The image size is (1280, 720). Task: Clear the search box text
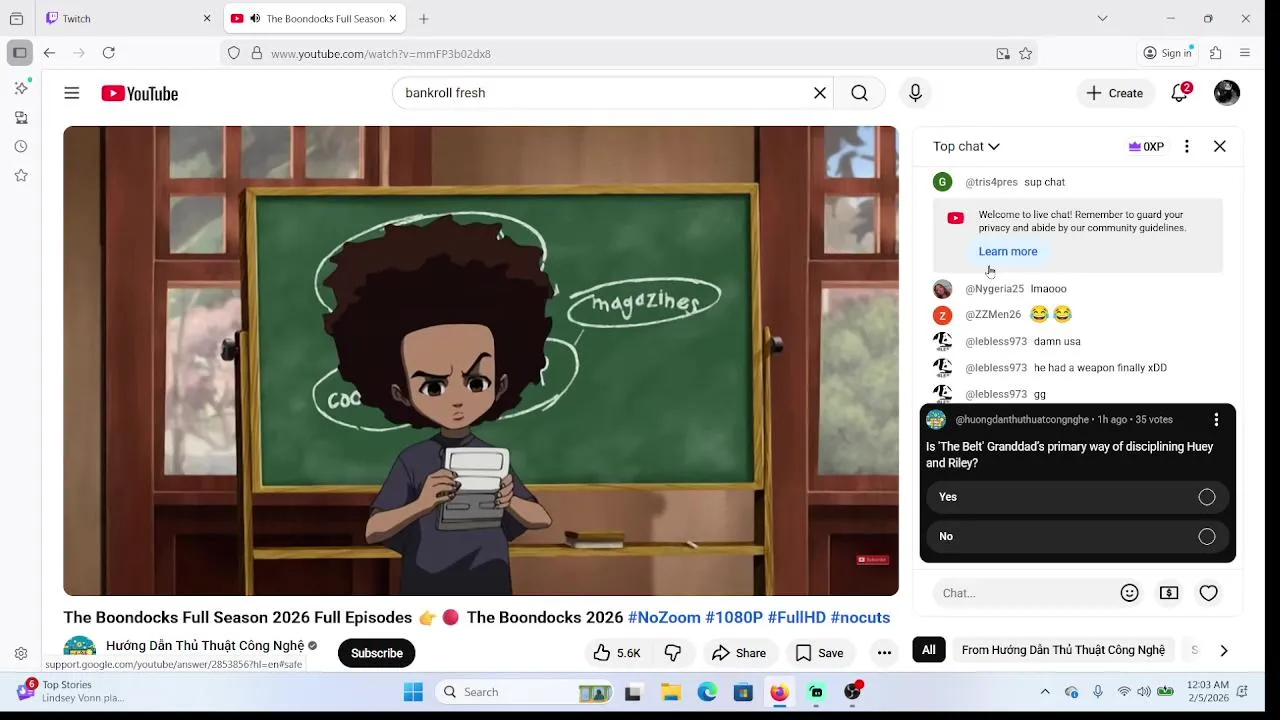click(x=820, y=93)
